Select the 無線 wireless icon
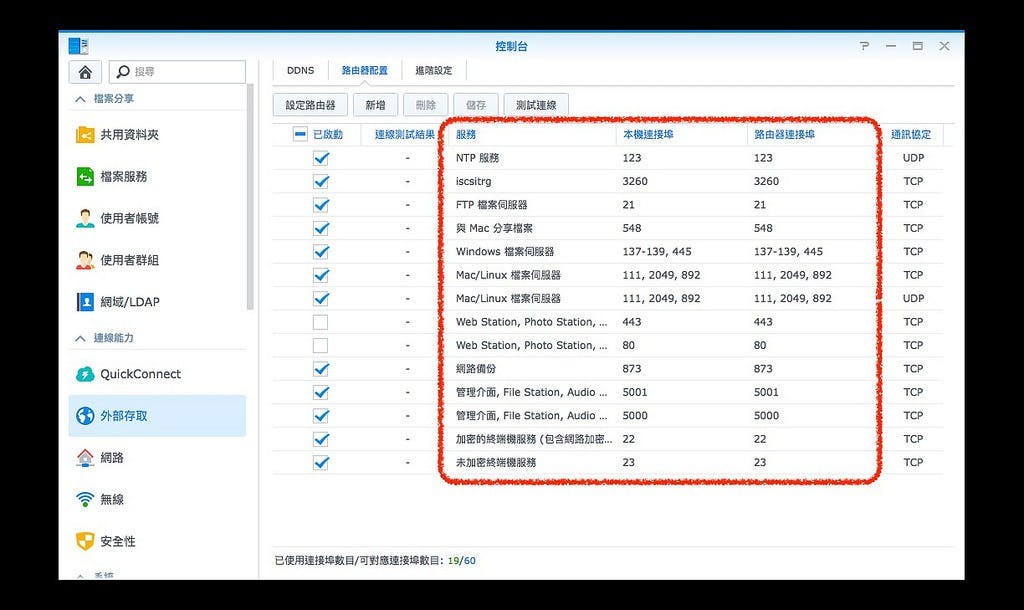Image resolution: width=1024 pixels, height=610 pixels. click(85, 499)
